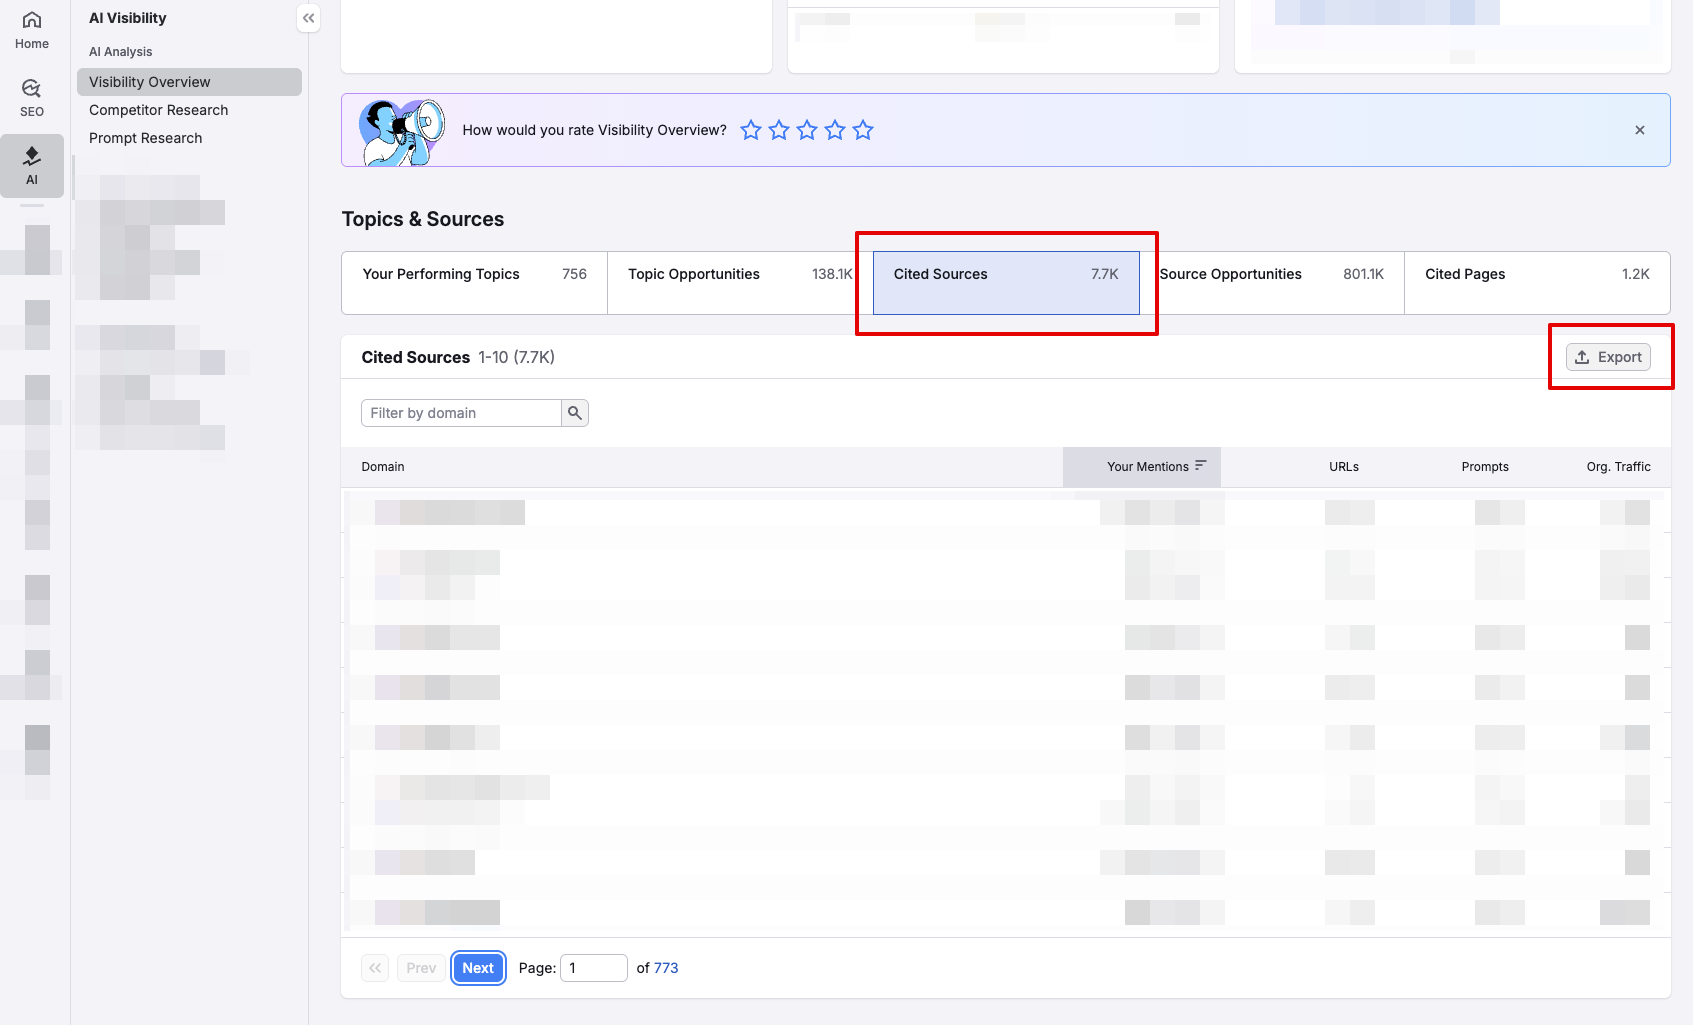
Task: Collapse the AI Visibility side panel
Action: (x=309, y=18)
